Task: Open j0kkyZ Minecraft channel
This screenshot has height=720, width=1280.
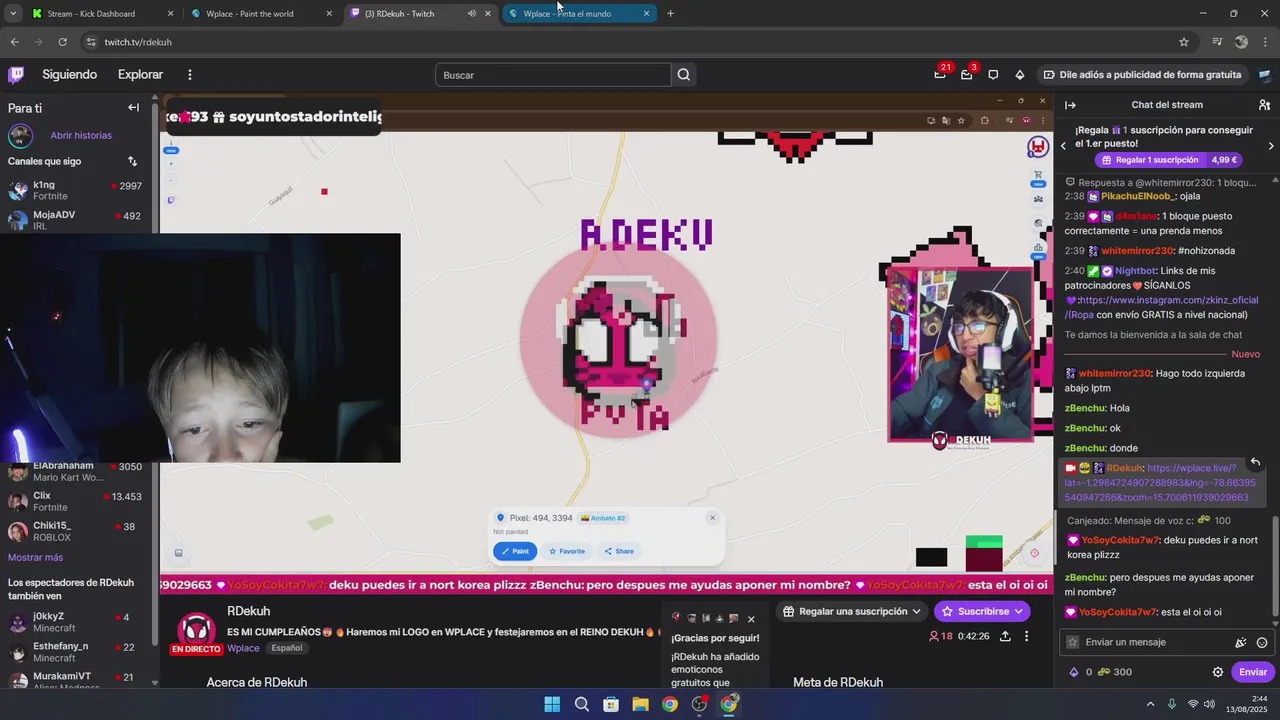Action: 76,622
